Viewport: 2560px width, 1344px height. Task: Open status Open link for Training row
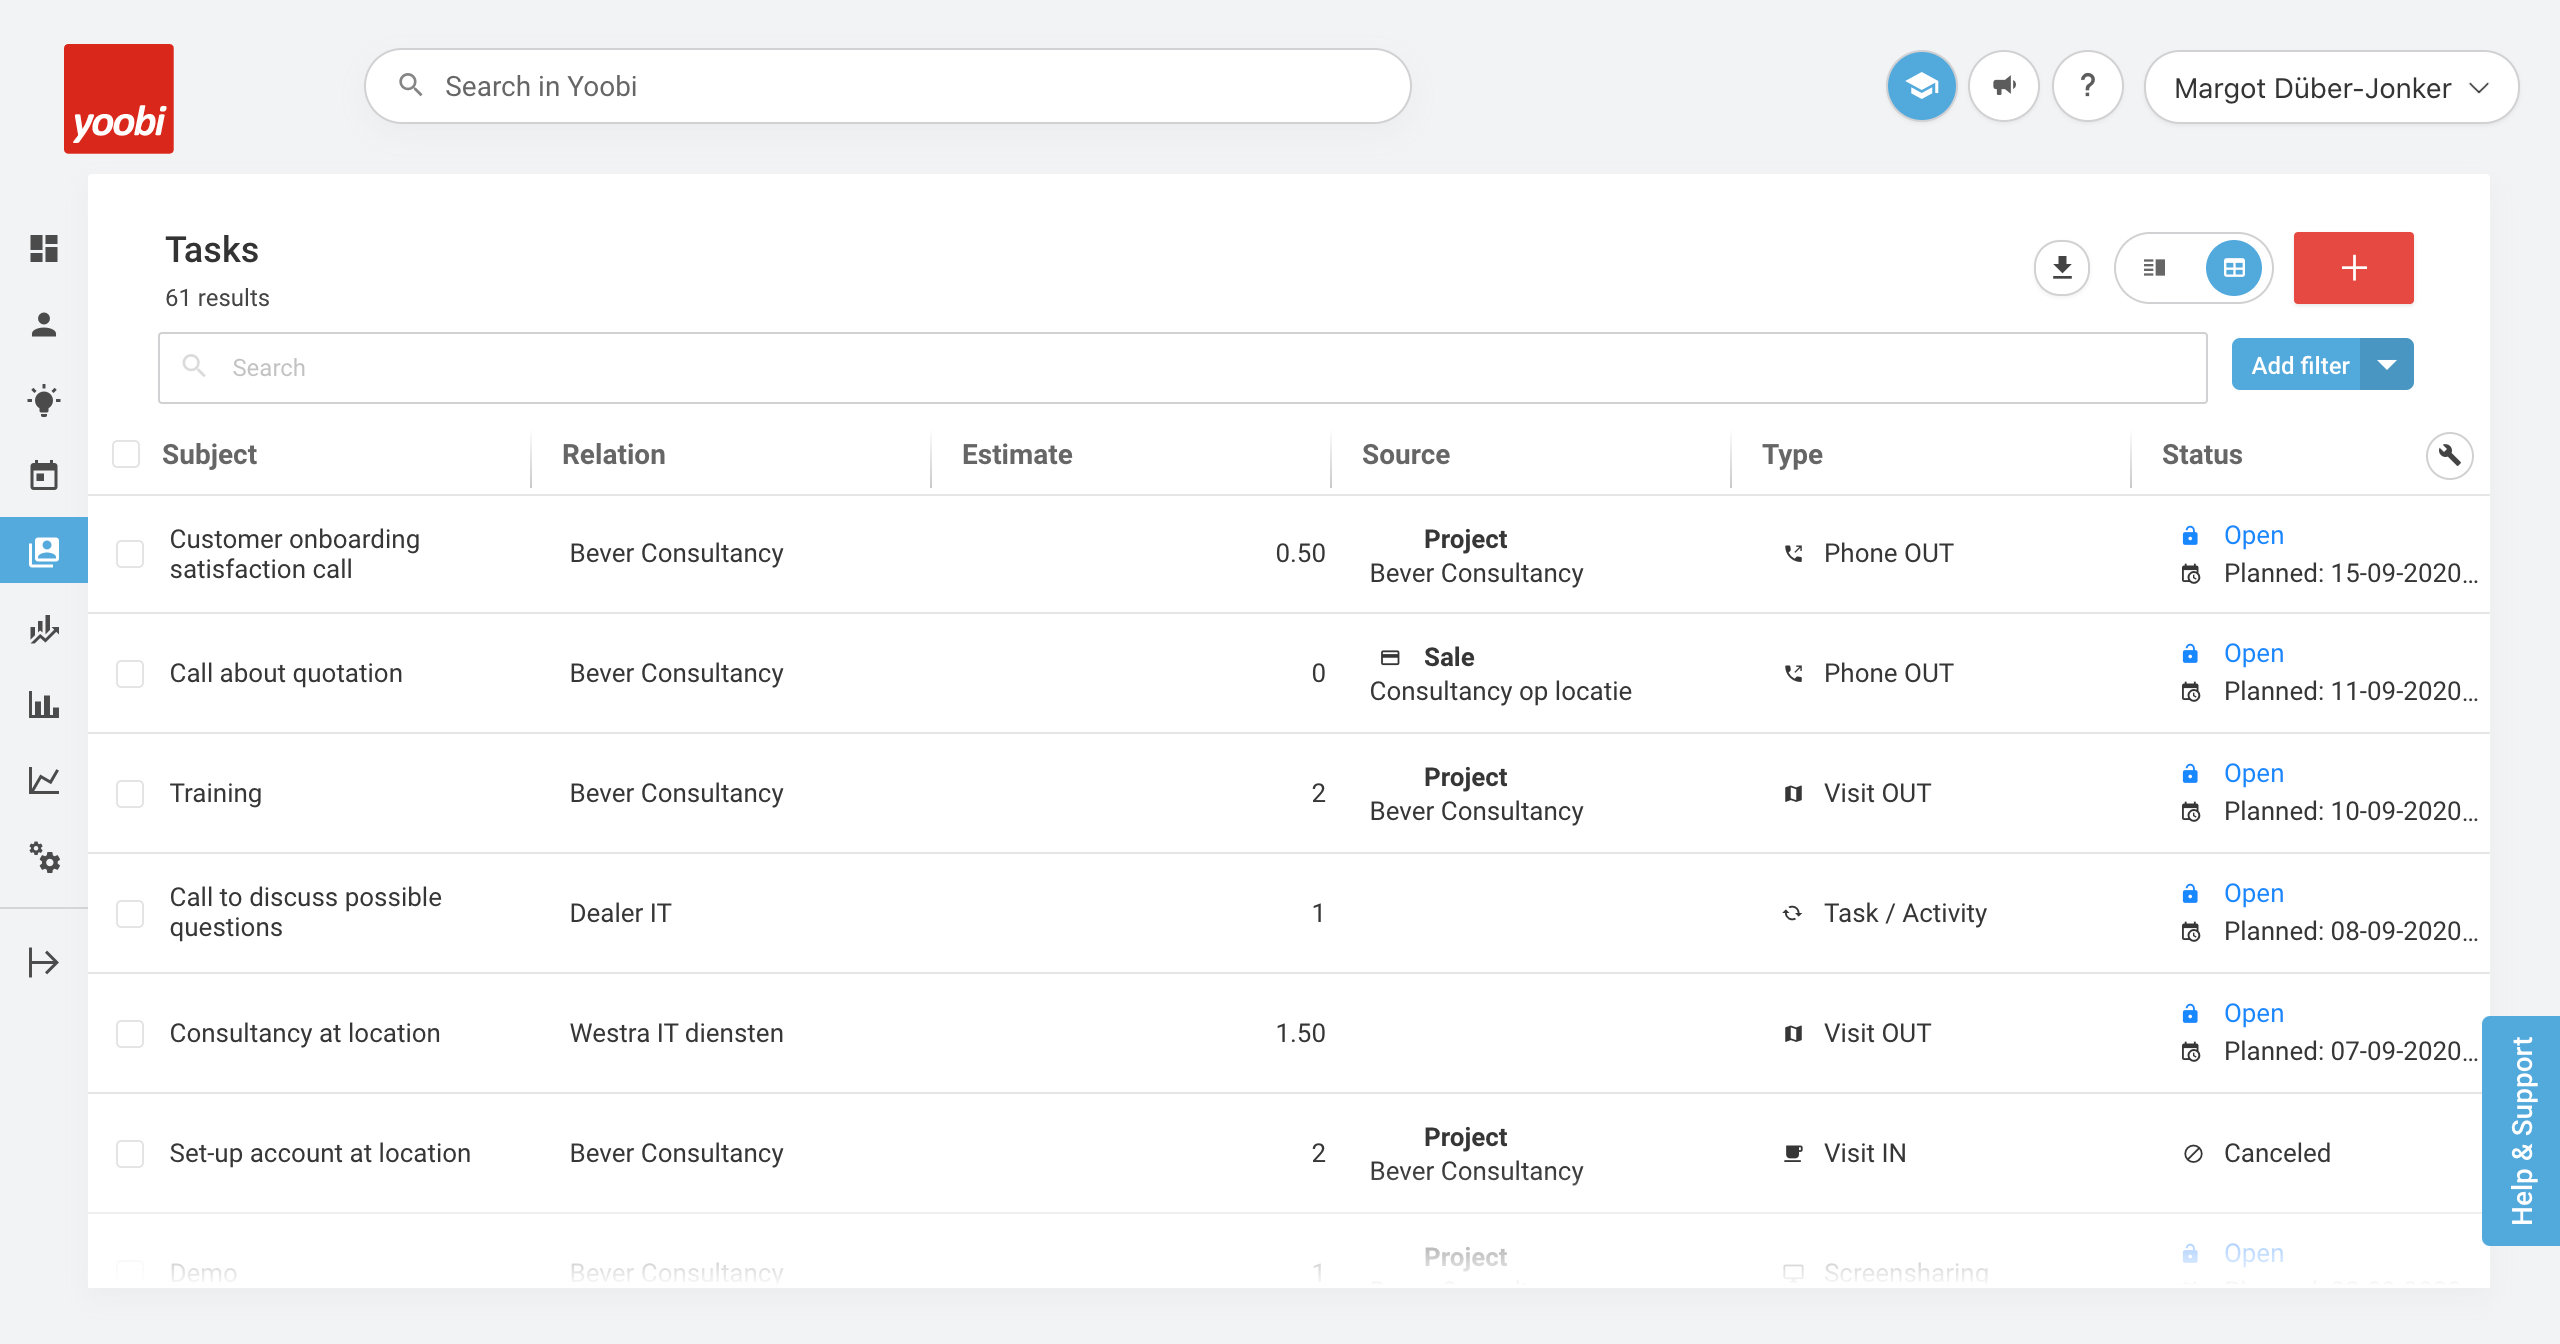click(x=2254, y=773)
